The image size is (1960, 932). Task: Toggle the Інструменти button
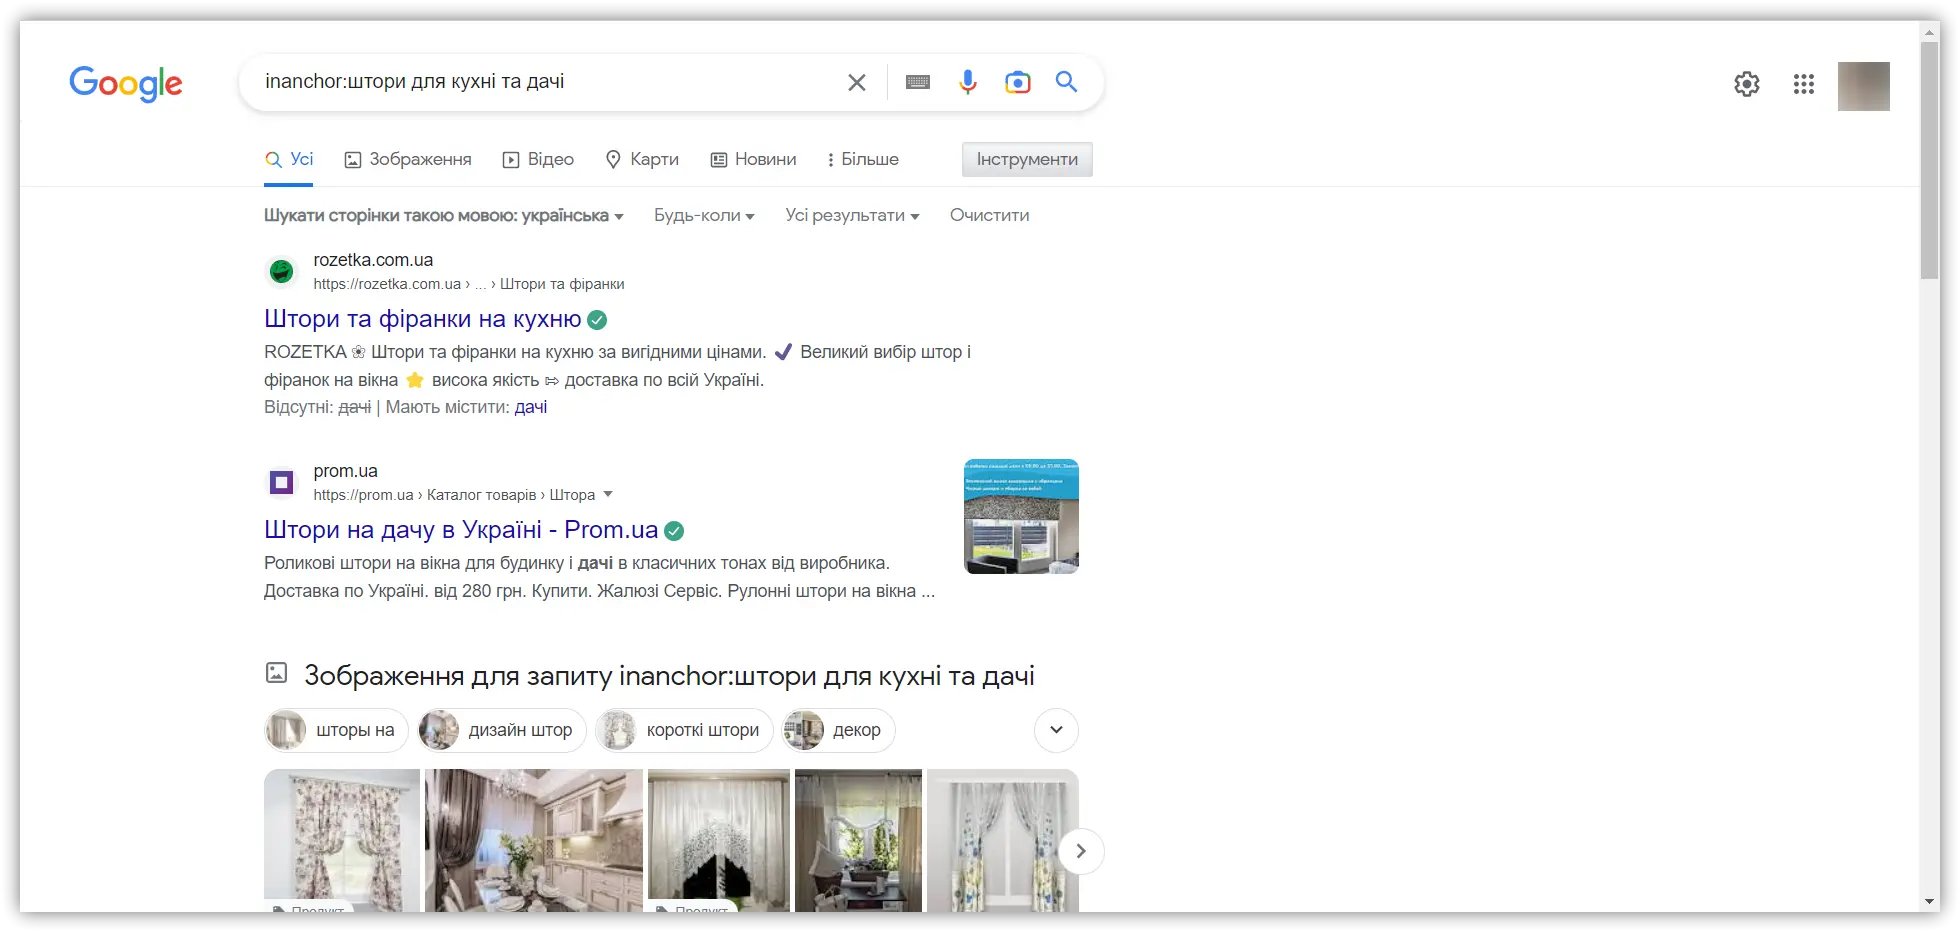pyautogui.click(x=1027, y=159)
